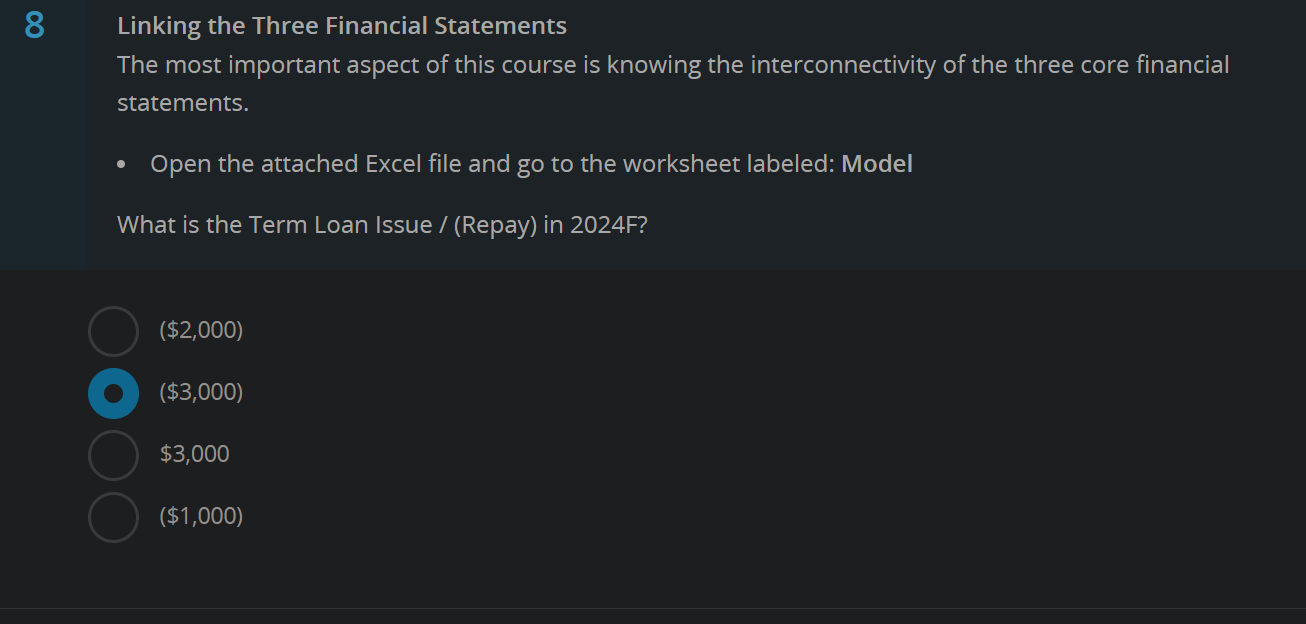Click the question number 8
This screenshot has height=624, width=1306.
[33, 25]
